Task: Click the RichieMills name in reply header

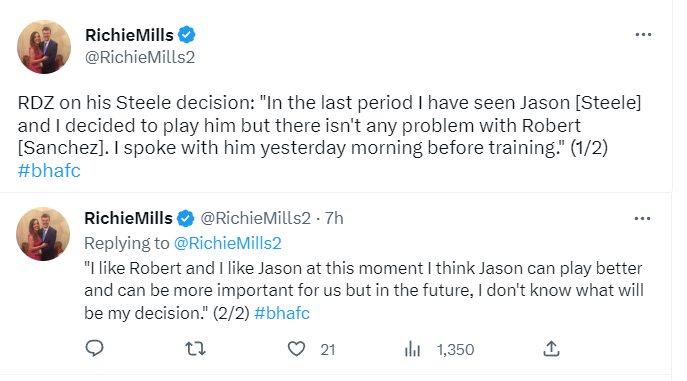Action: 128,218
